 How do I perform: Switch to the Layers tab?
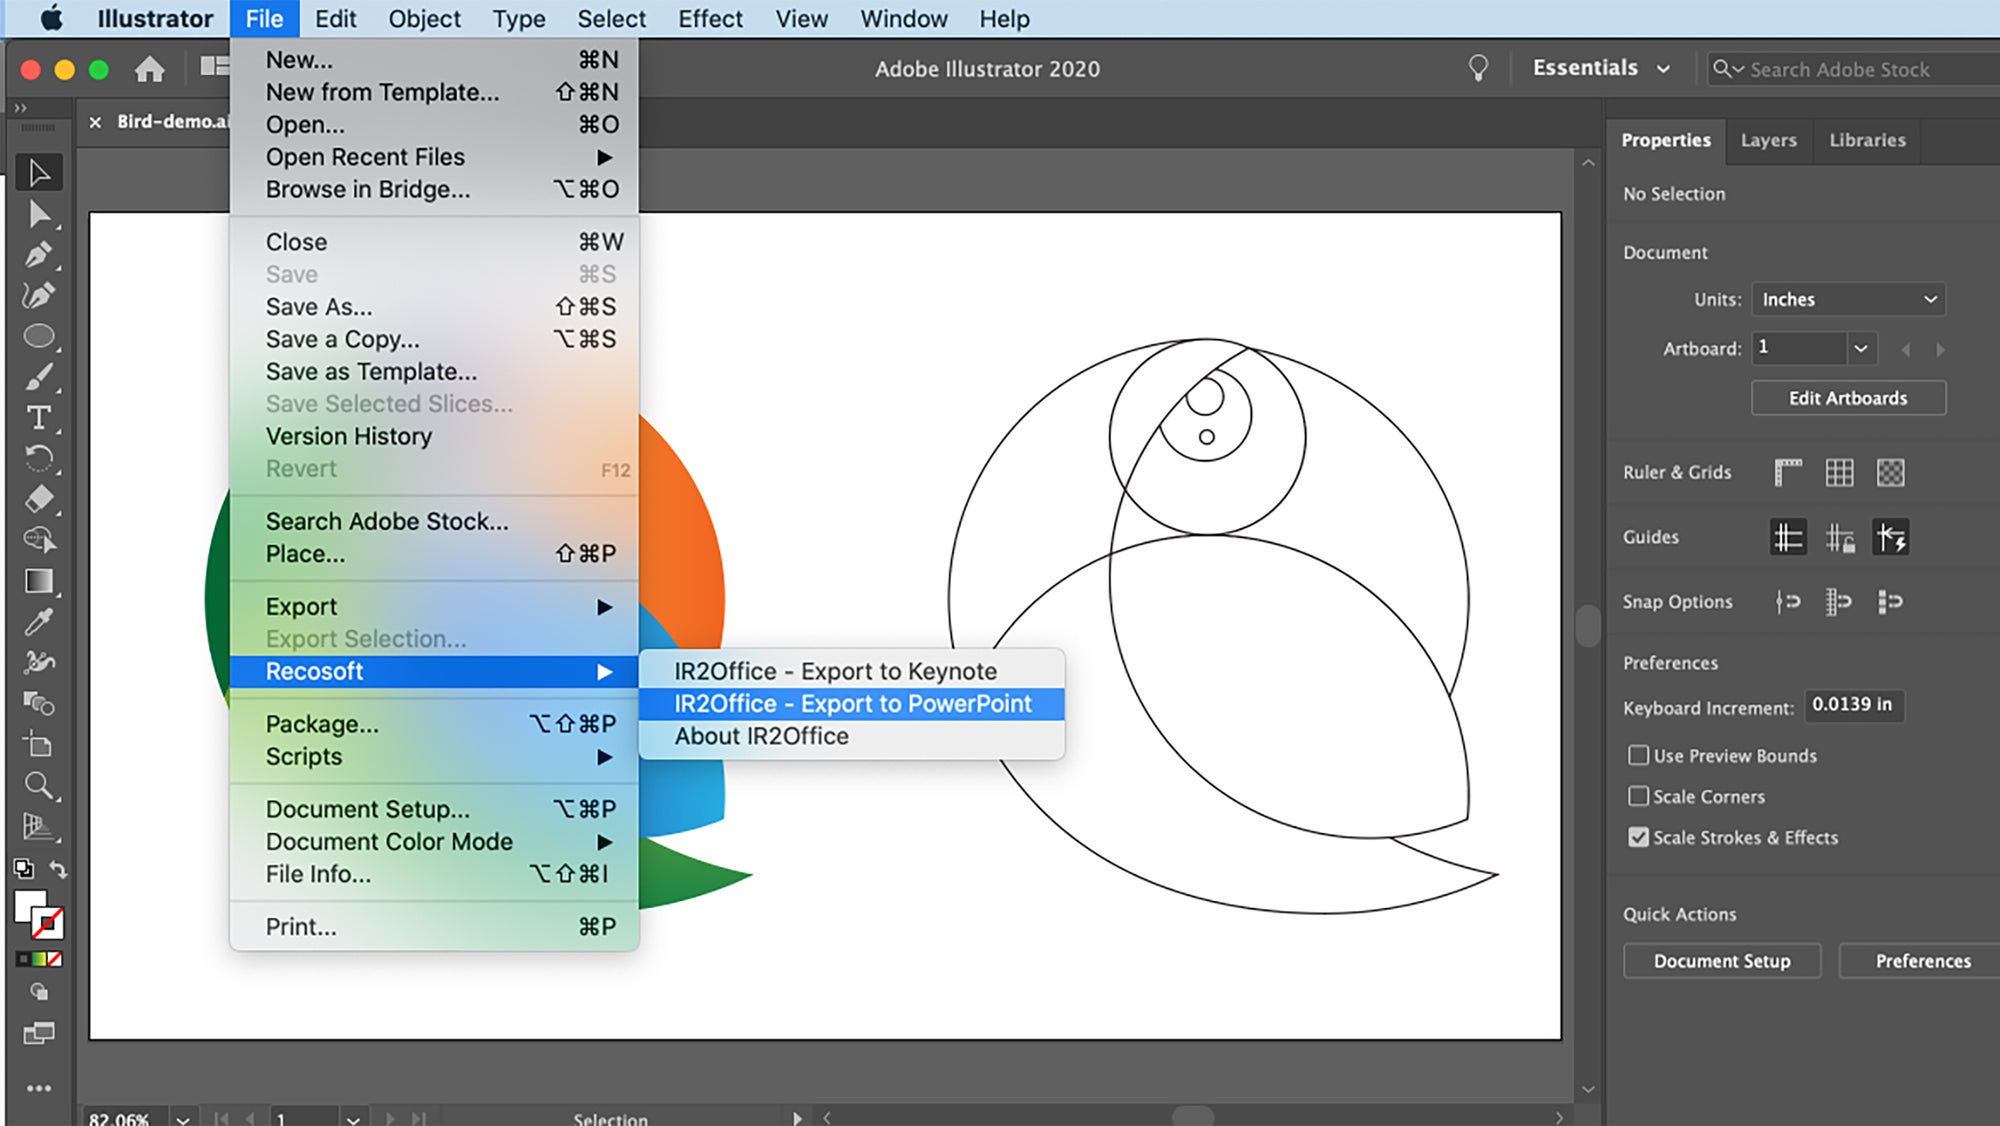coord(1771,139)
